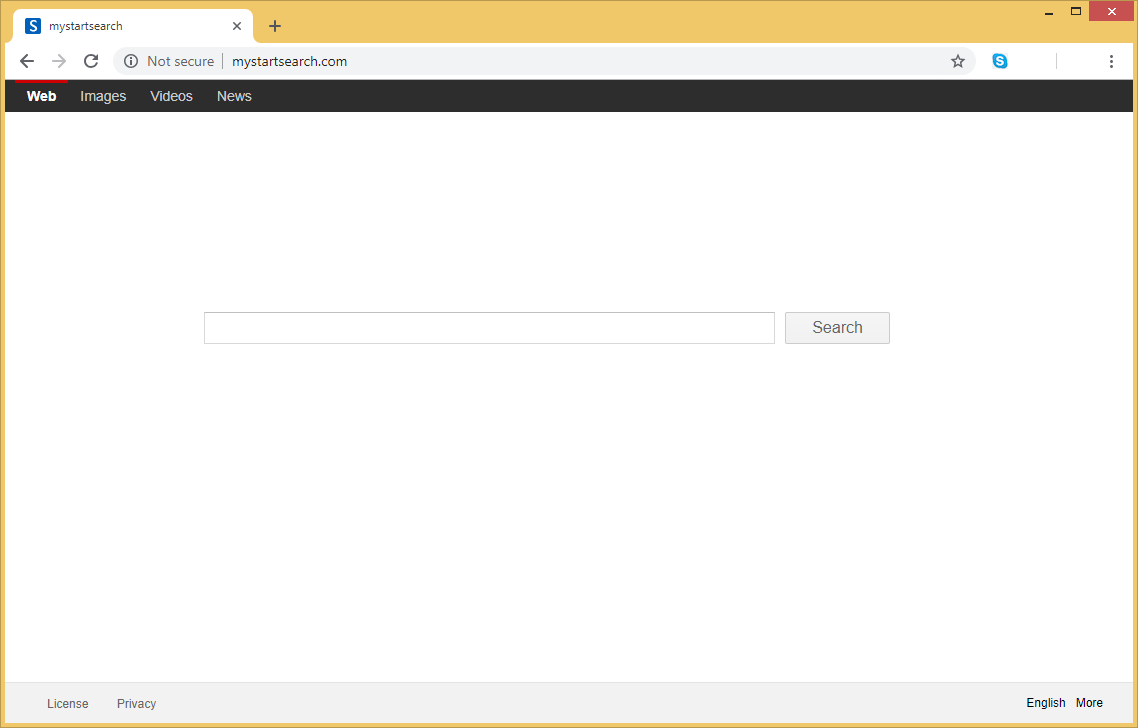Image resolution: width=1138 pixels, height=728 pixels.
Task: Expand the More languages option
Action: click(x=1089, y=703)
